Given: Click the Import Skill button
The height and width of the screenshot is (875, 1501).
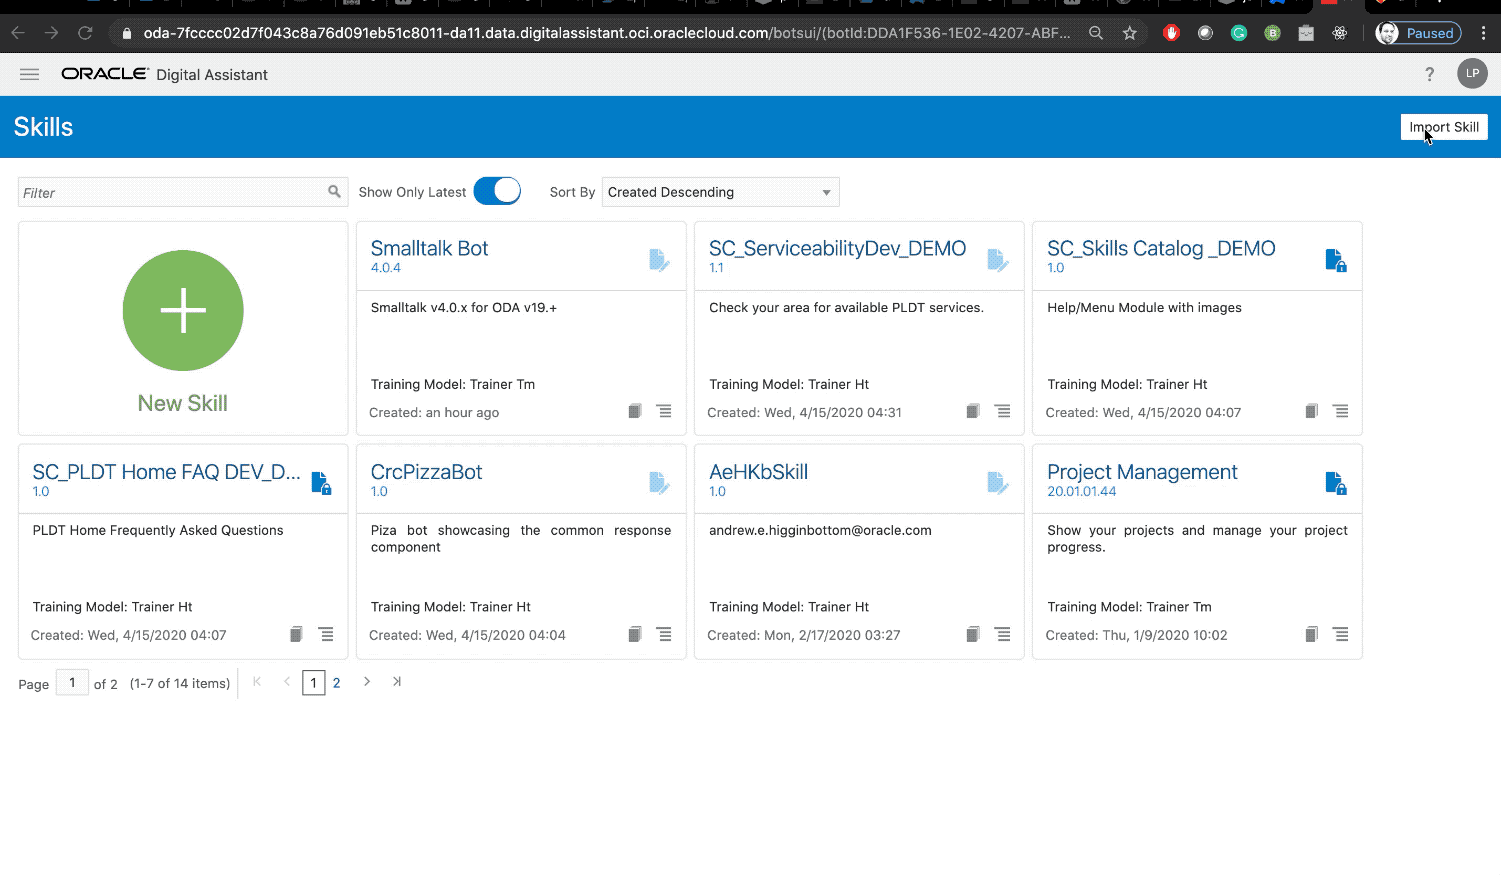Looking at the screenshot, I should (x=1444, y=127).
